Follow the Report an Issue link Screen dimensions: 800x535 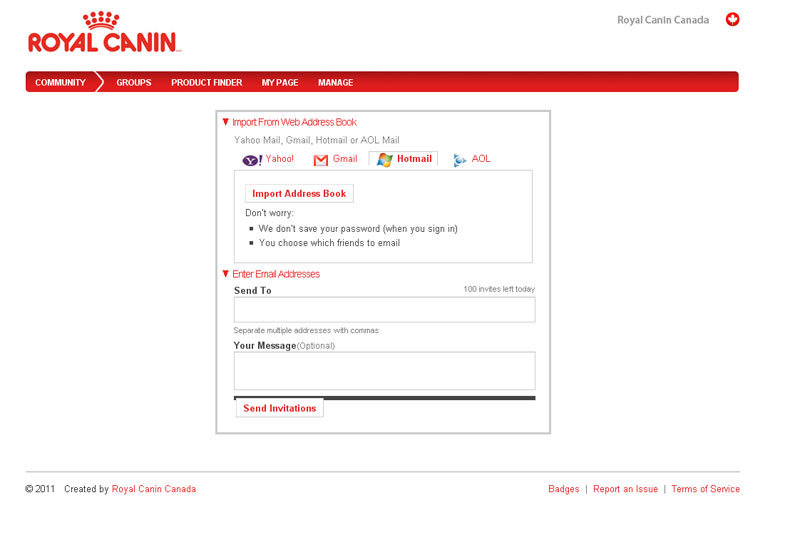(625, 489)
